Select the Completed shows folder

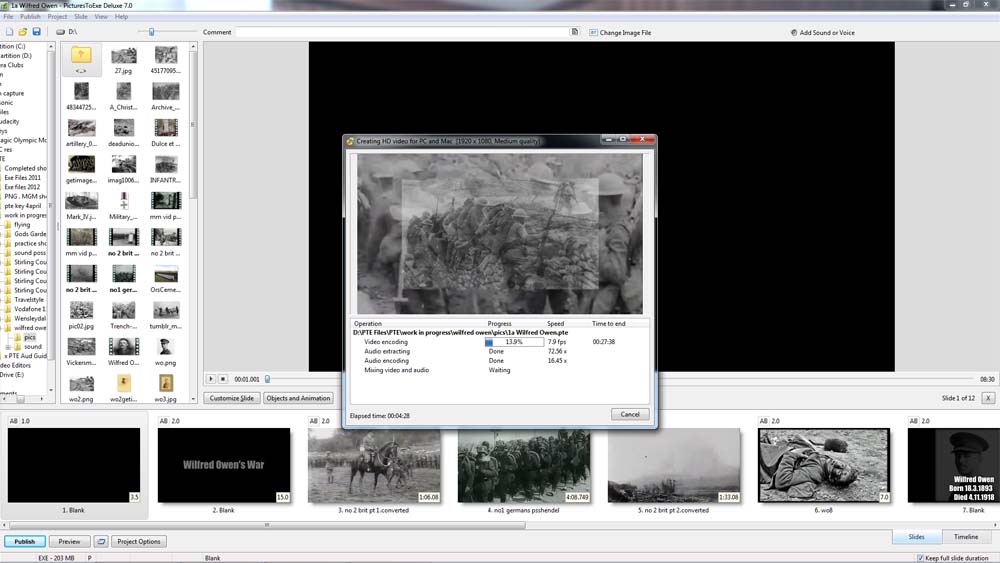24,168
